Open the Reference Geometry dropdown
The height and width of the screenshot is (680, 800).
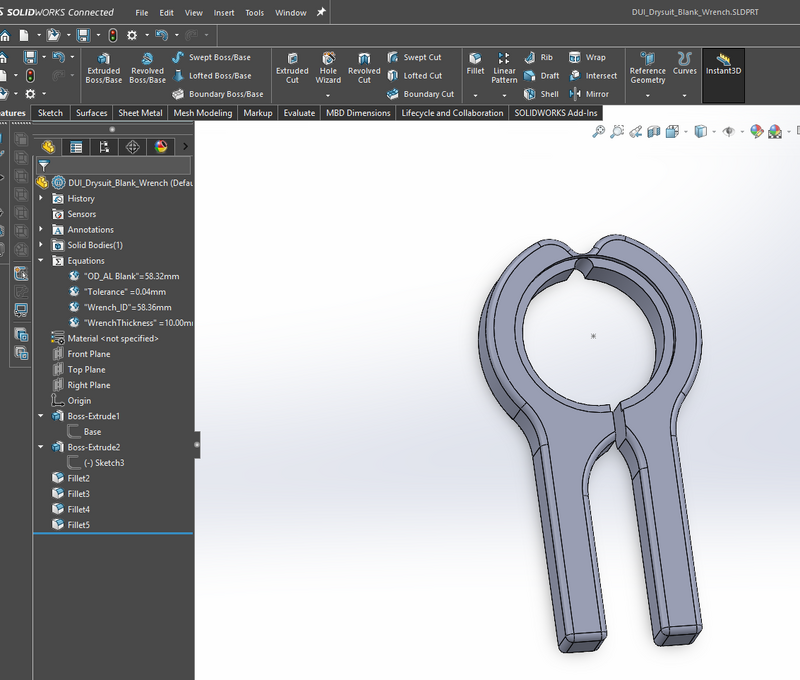click(x=647, y=94)
